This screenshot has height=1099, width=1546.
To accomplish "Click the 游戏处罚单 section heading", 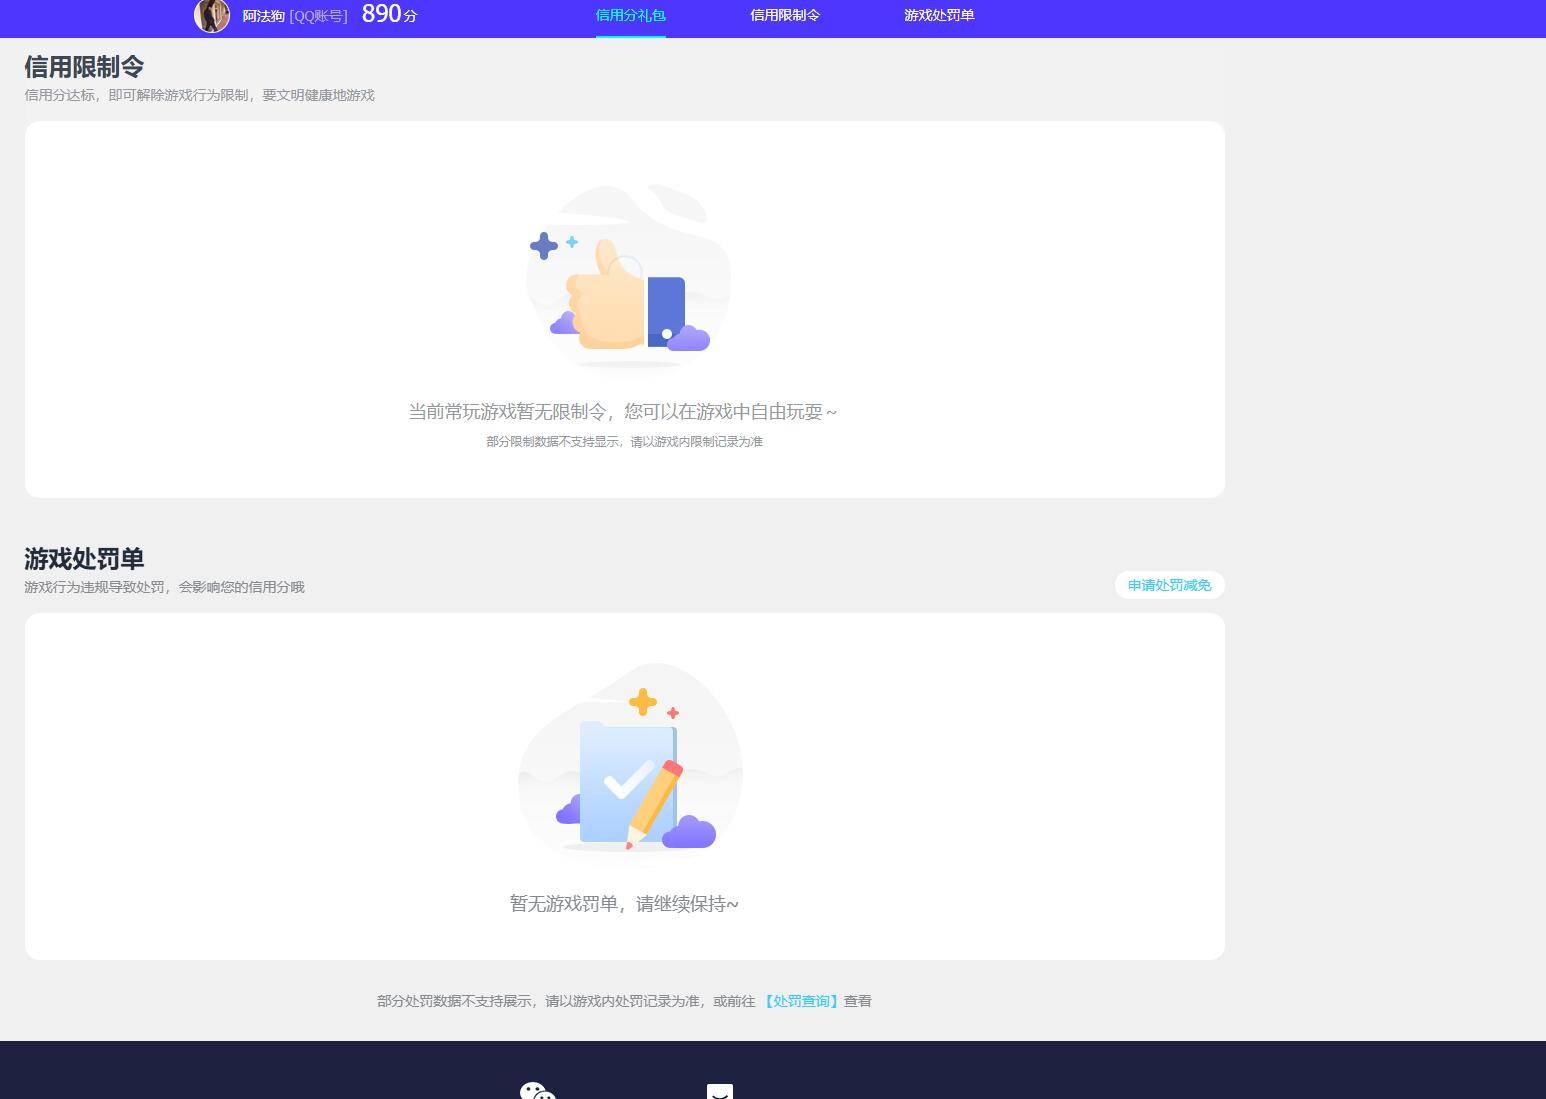I will (84, 558).
